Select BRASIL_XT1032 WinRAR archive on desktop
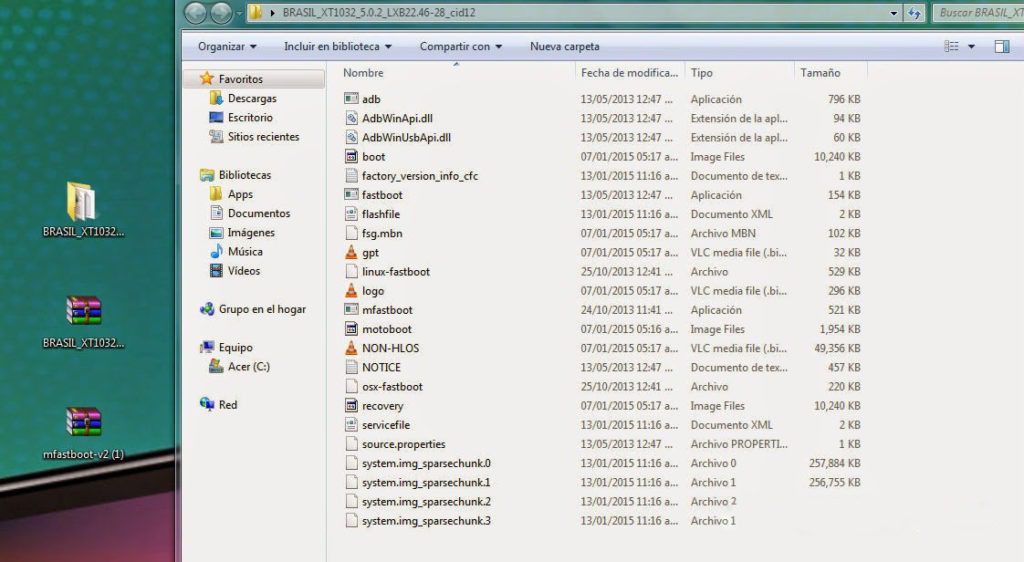 [83, 322]
